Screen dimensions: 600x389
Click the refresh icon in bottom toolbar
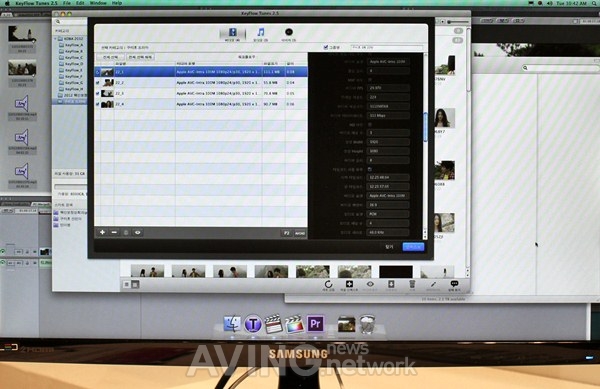[328, 285]
